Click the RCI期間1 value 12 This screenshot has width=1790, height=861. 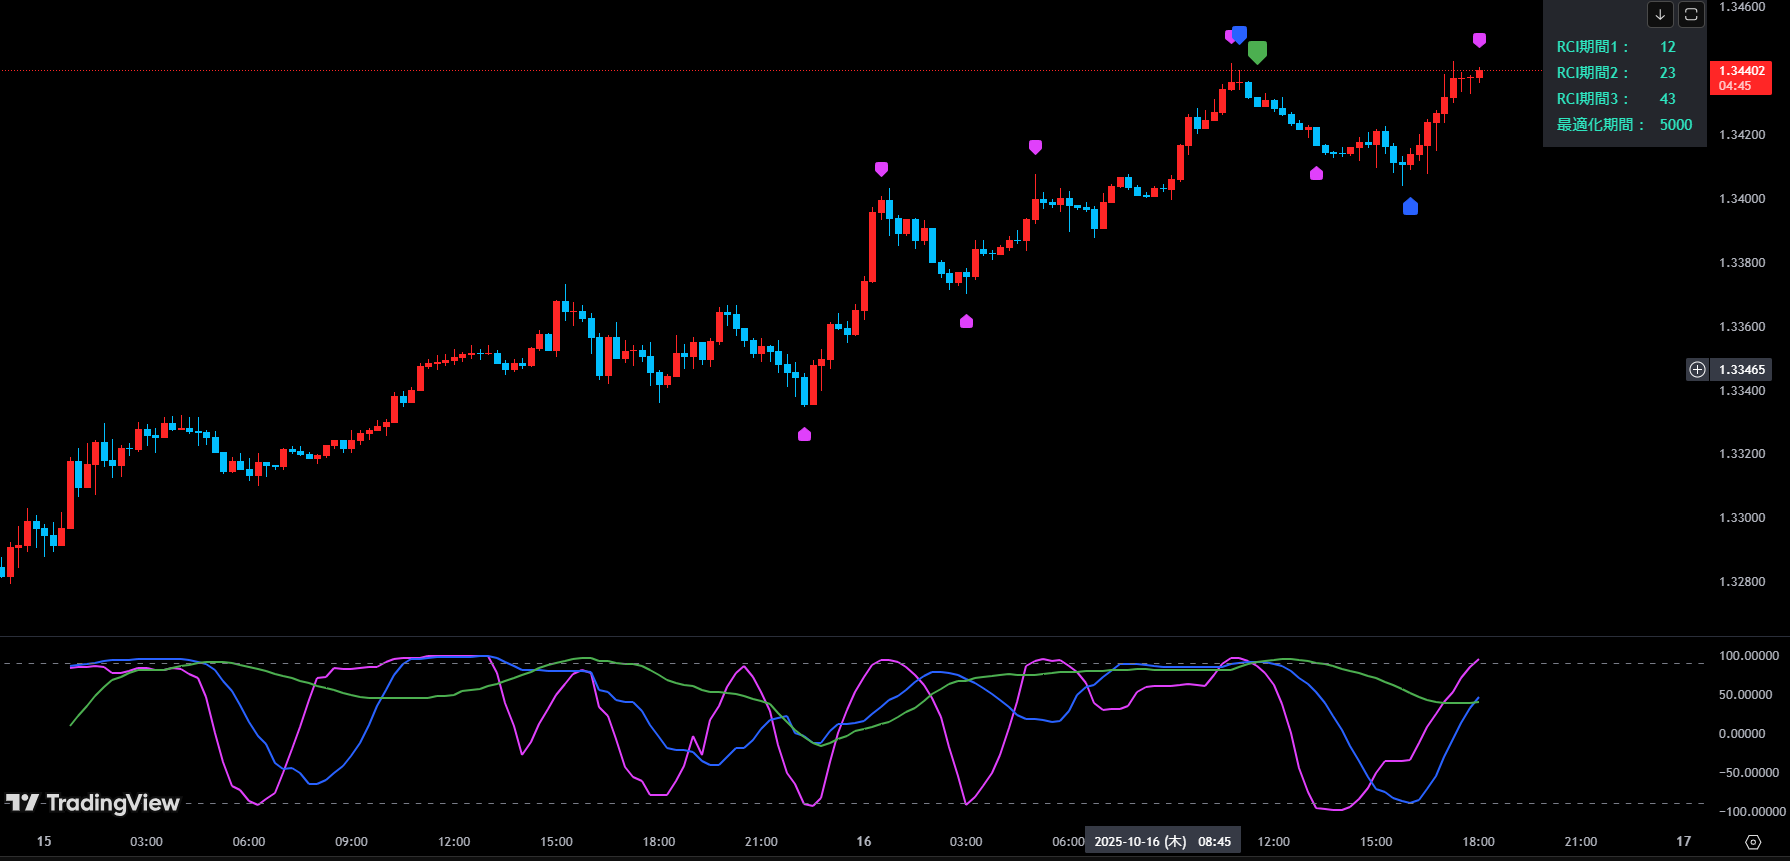coord(1667,47)
